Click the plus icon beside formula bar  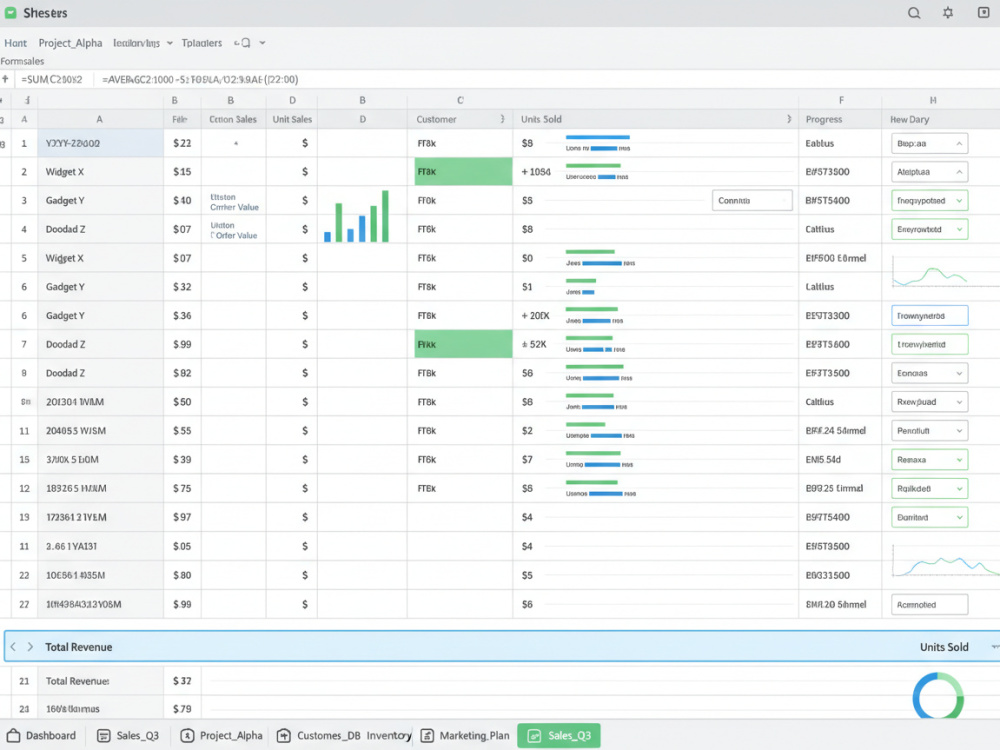5,79
